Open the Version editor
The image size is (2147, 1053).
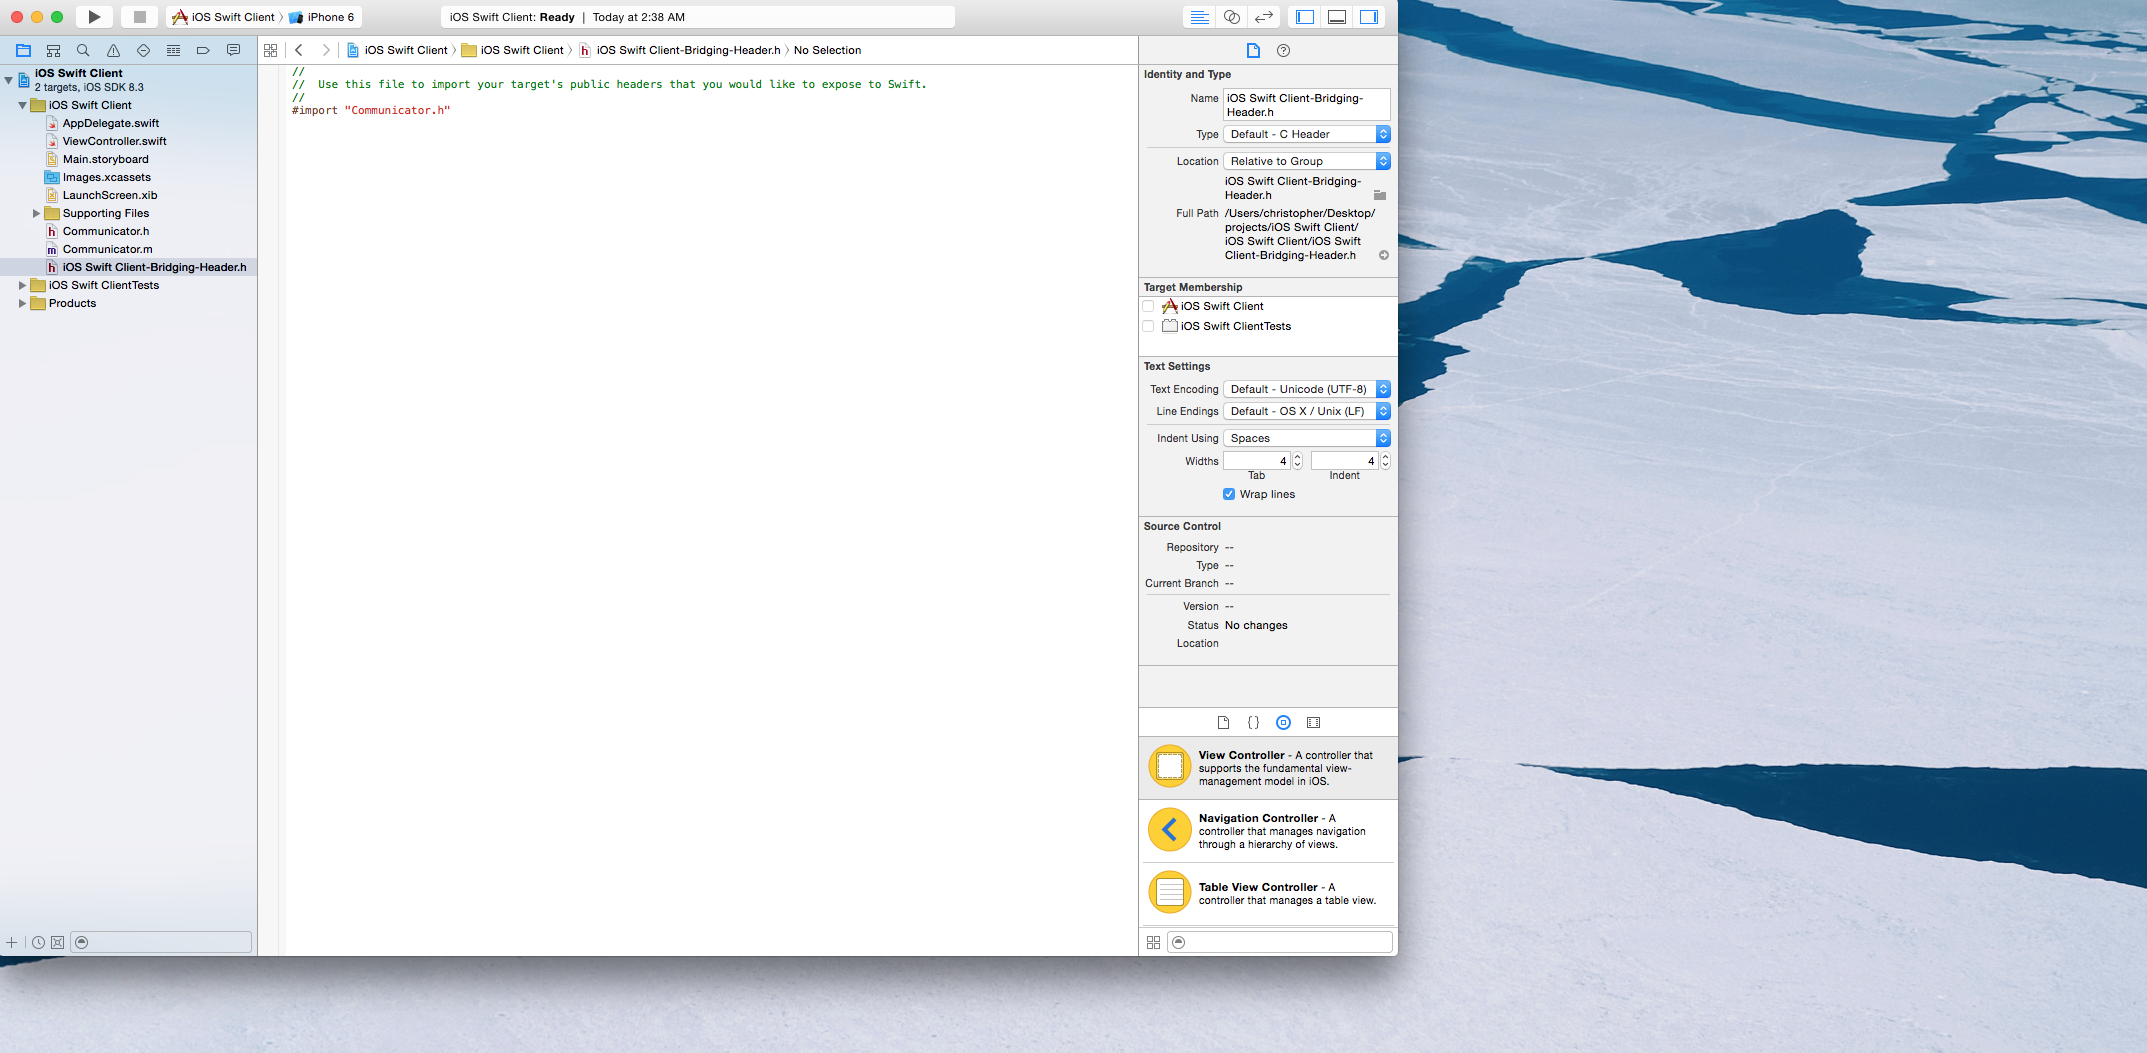tap(1264, 17)
